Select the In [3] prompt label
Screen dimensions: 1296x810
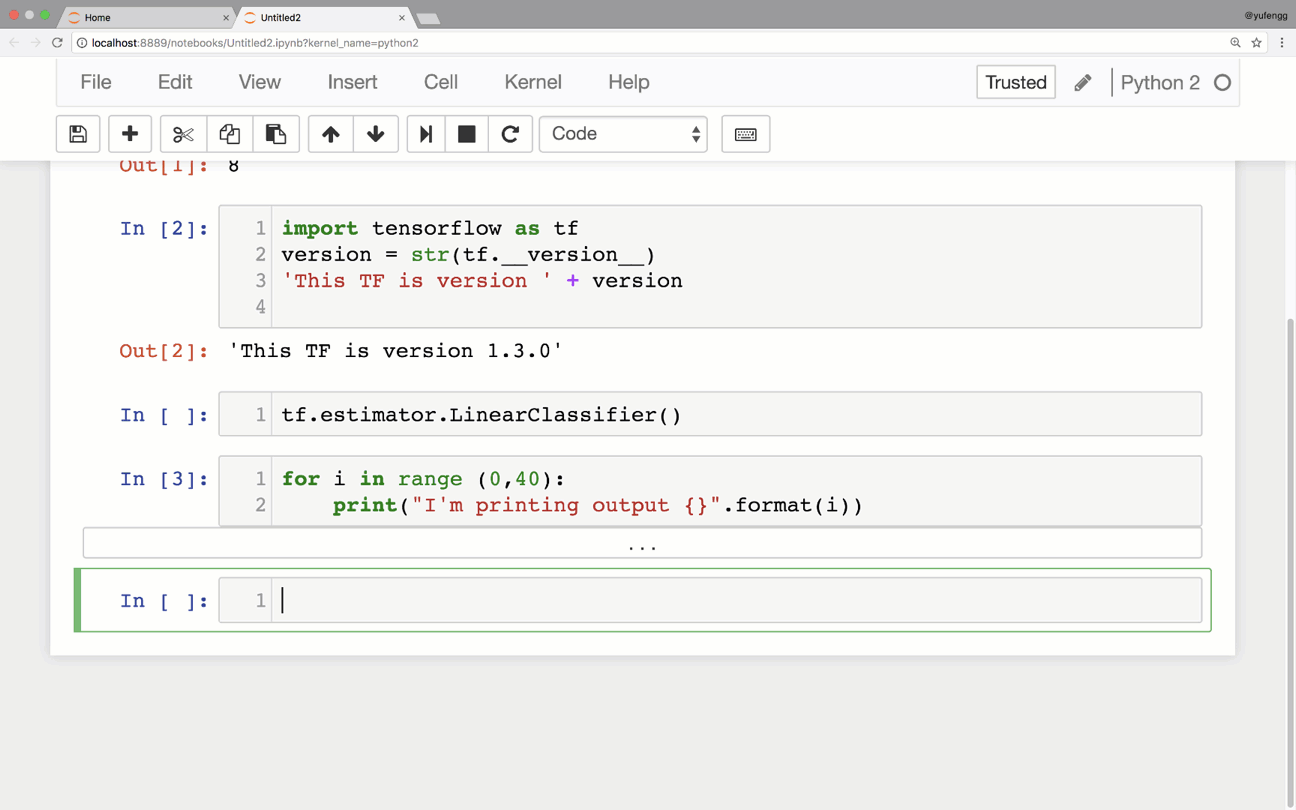pyautogui.click(x=164, y=479)
